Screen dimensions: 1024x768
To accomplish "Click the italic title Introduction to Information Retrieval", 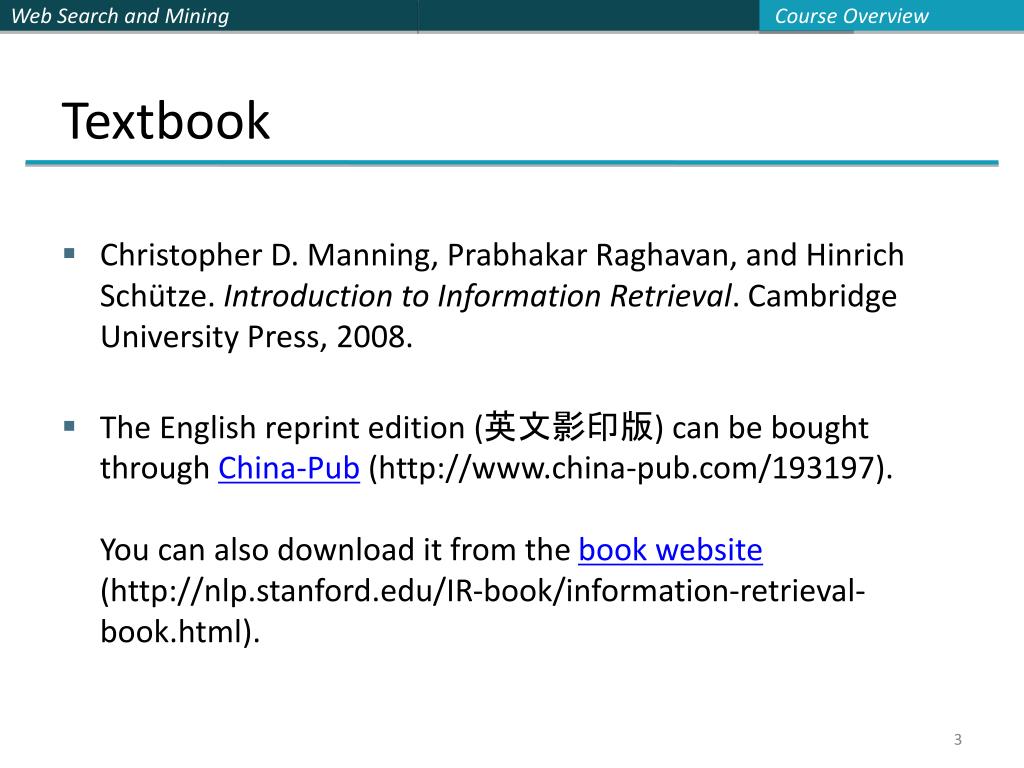I will tap(478, 296).
